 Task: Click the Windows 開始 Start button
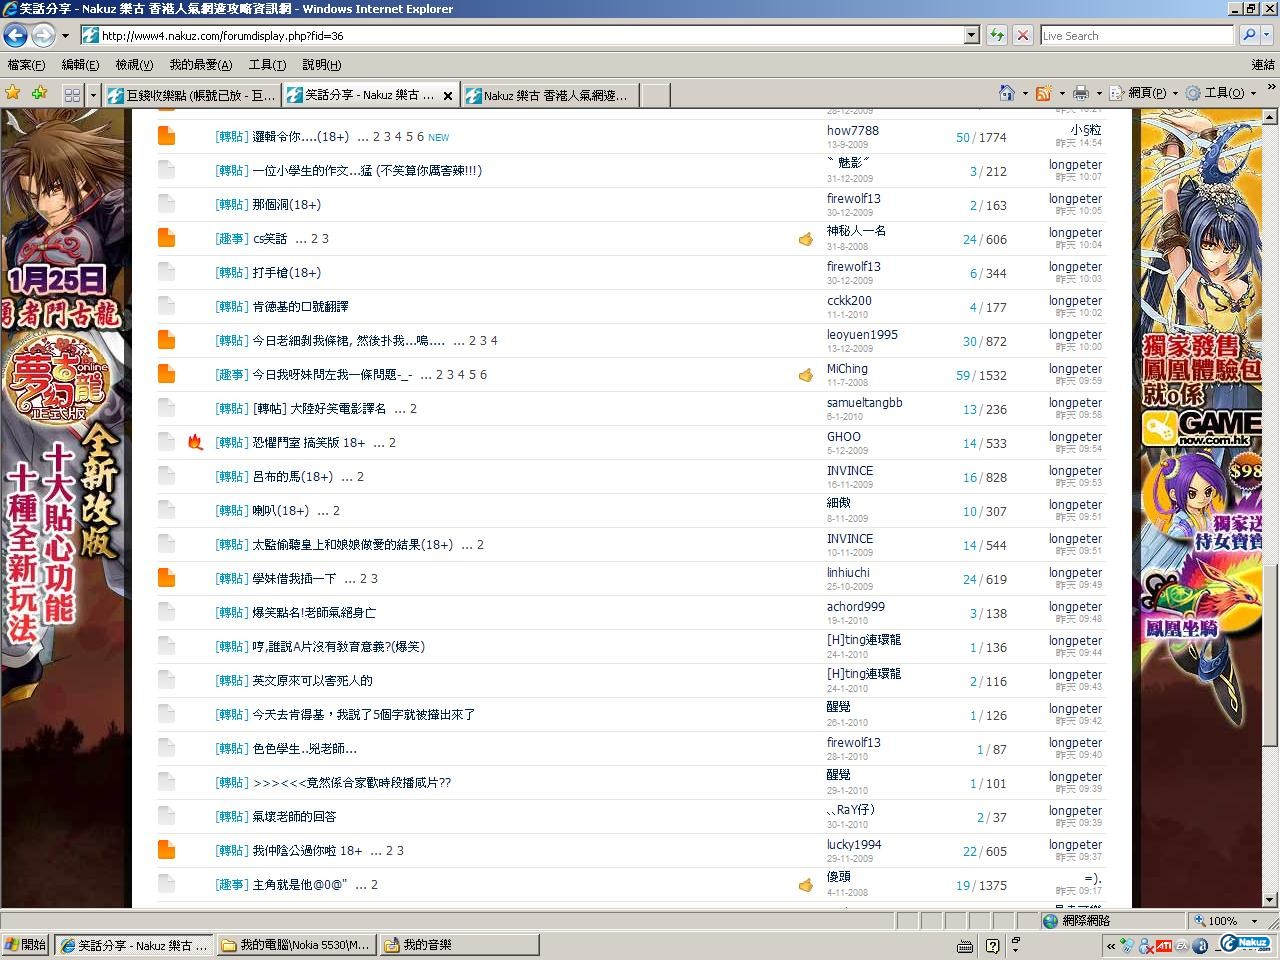coord(25,944)
